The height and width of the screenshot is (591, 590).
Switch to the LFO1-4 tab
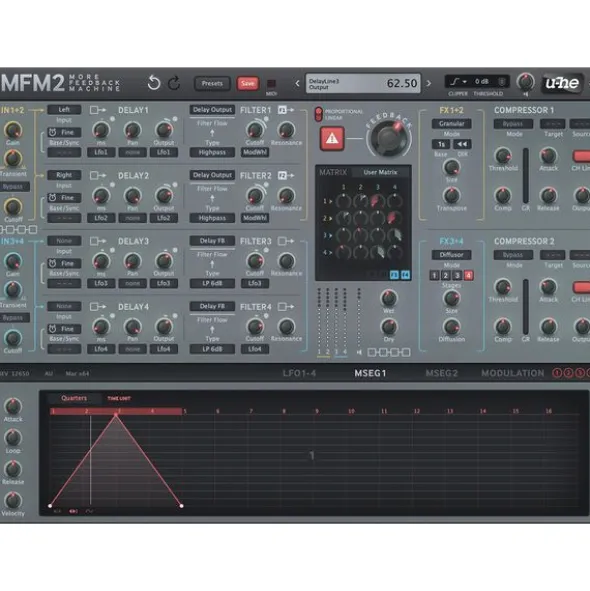pos(299,373)
